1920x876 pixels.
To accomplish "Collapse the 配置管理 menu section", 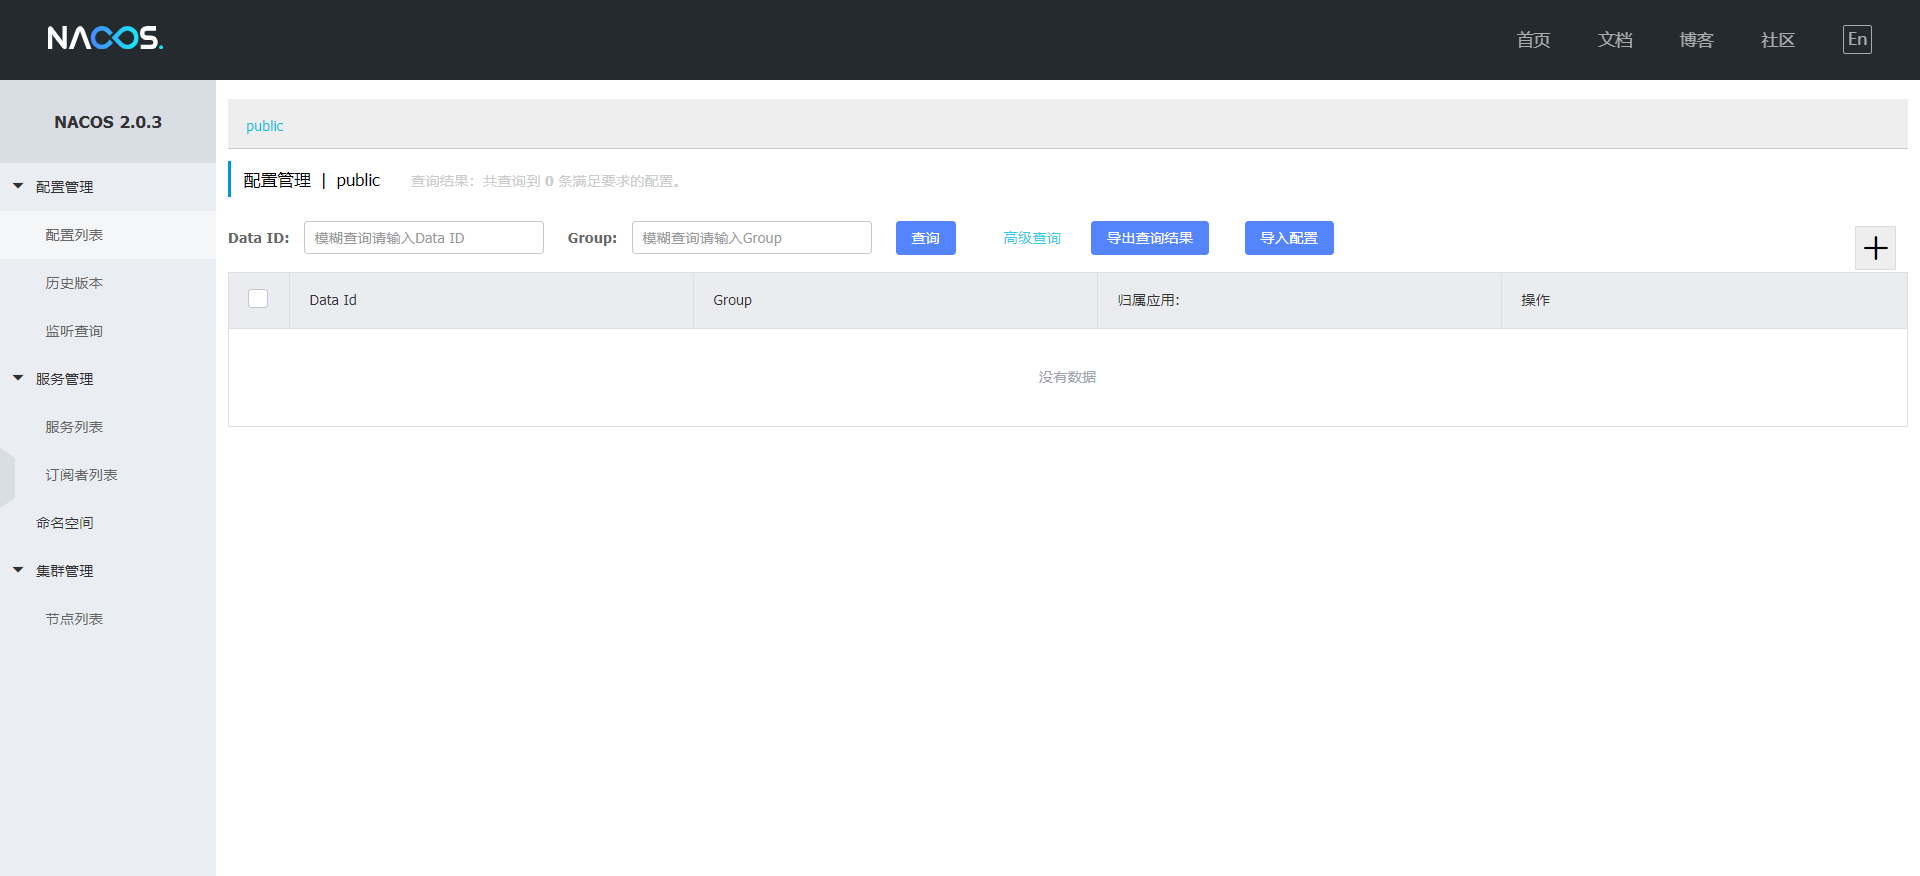I will click(108, 187).
